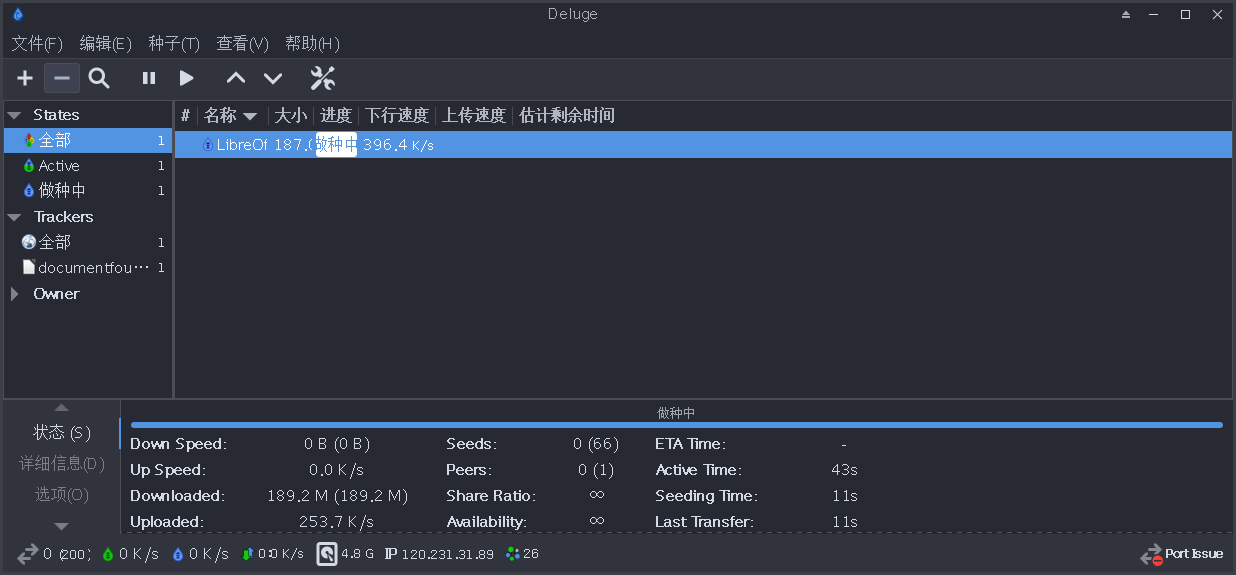Collapse the States sidebar section
The height and width of the screenshot is (575, 1236).
(15, 115)
